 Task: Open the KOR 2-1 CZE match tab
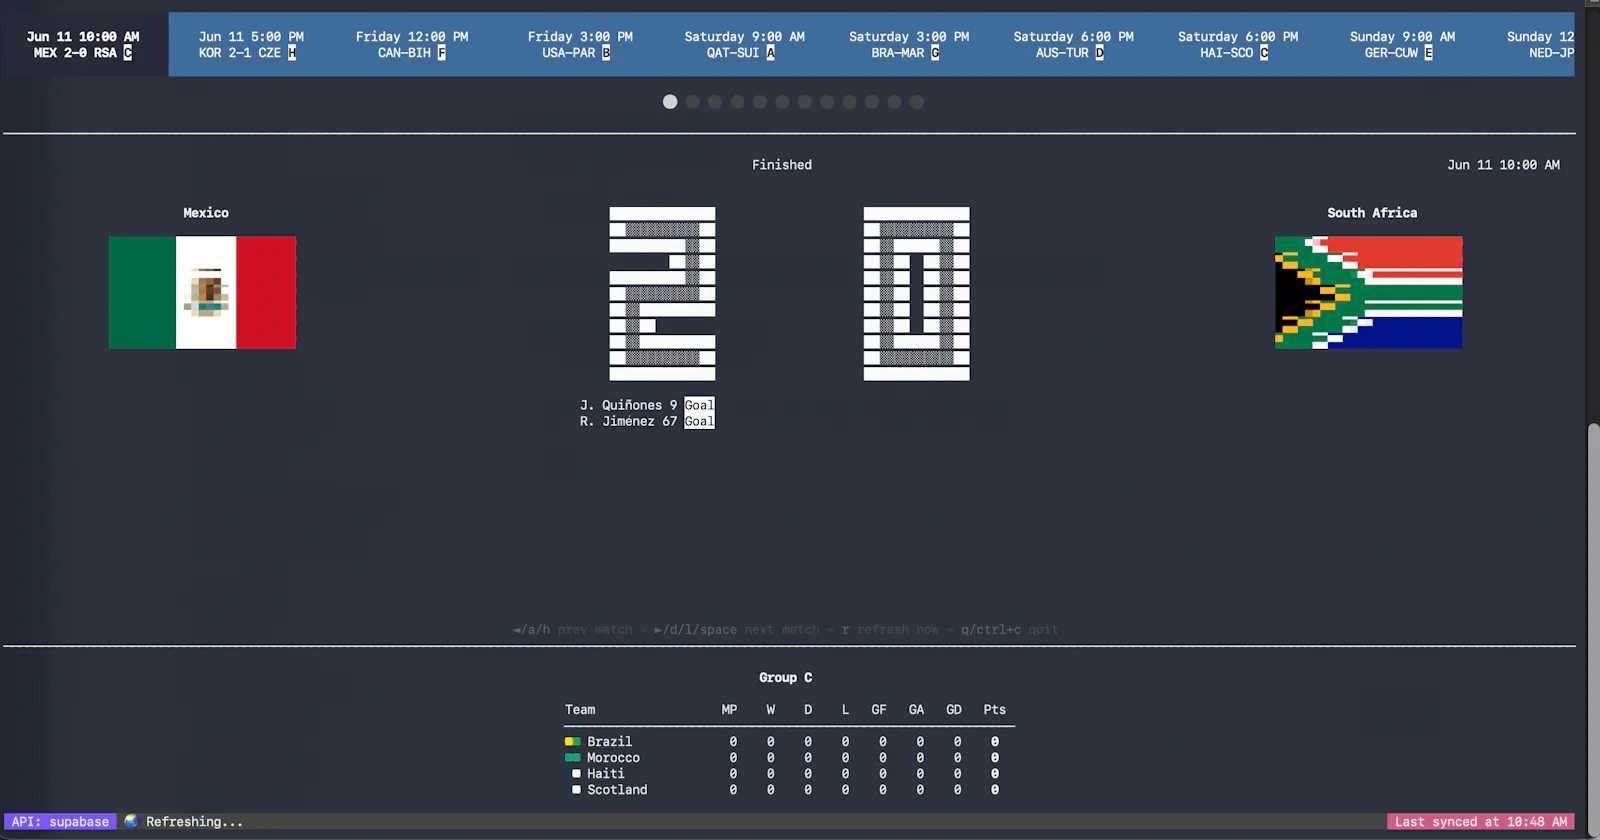click(250, 44)
